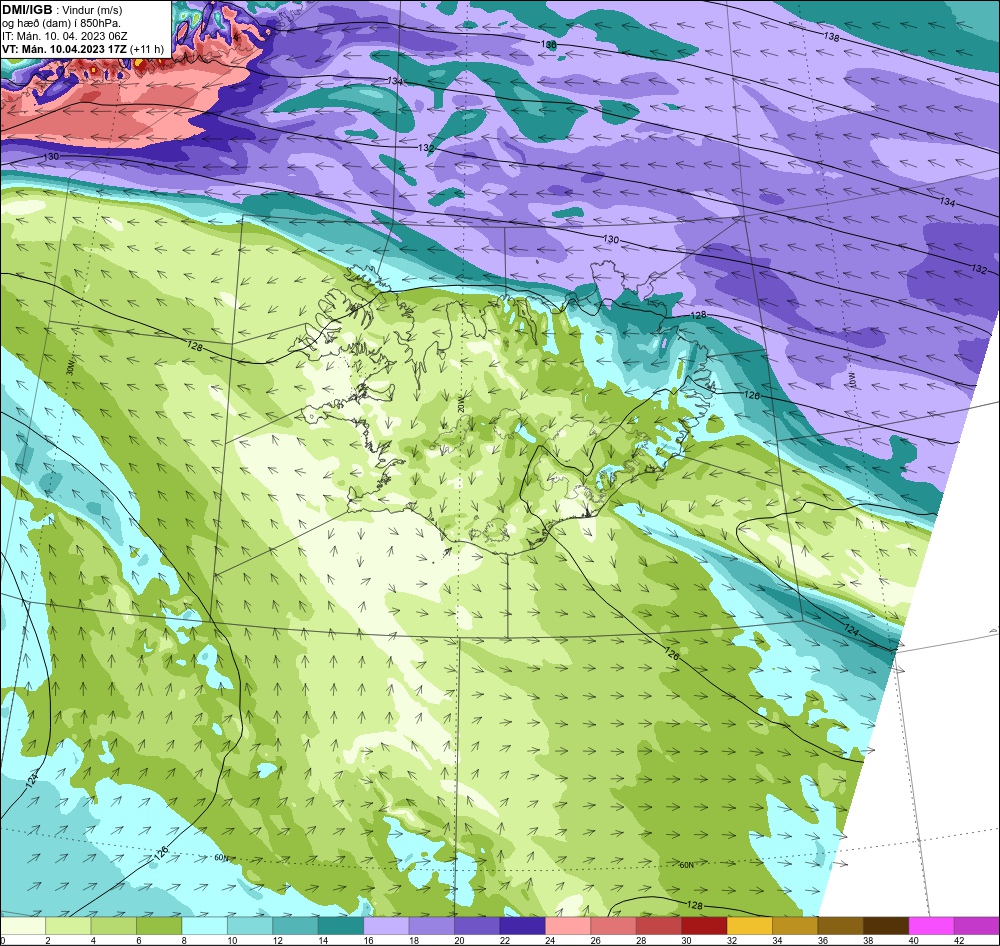Viewport: 1000px width, 946px height.
Task: Click the legend swatch between 34 and 36
Action: tap(795, 925)
